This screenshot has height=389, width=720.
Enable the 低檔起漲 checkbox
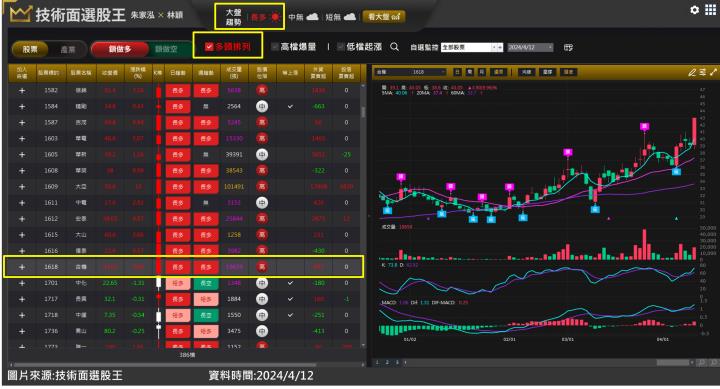(341, 47)
